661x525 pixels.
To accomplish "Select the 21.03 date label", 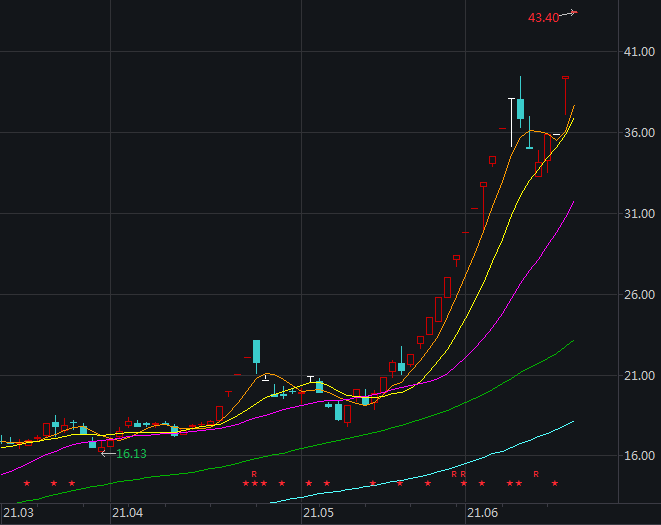I will pyautogui.click(x=18, y=513).
